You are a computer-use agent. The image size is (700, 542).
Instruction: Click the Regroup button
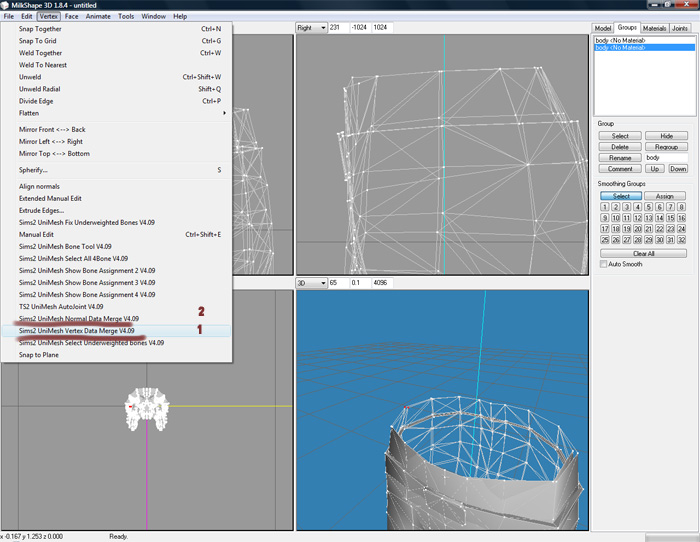tap(666, 147)
